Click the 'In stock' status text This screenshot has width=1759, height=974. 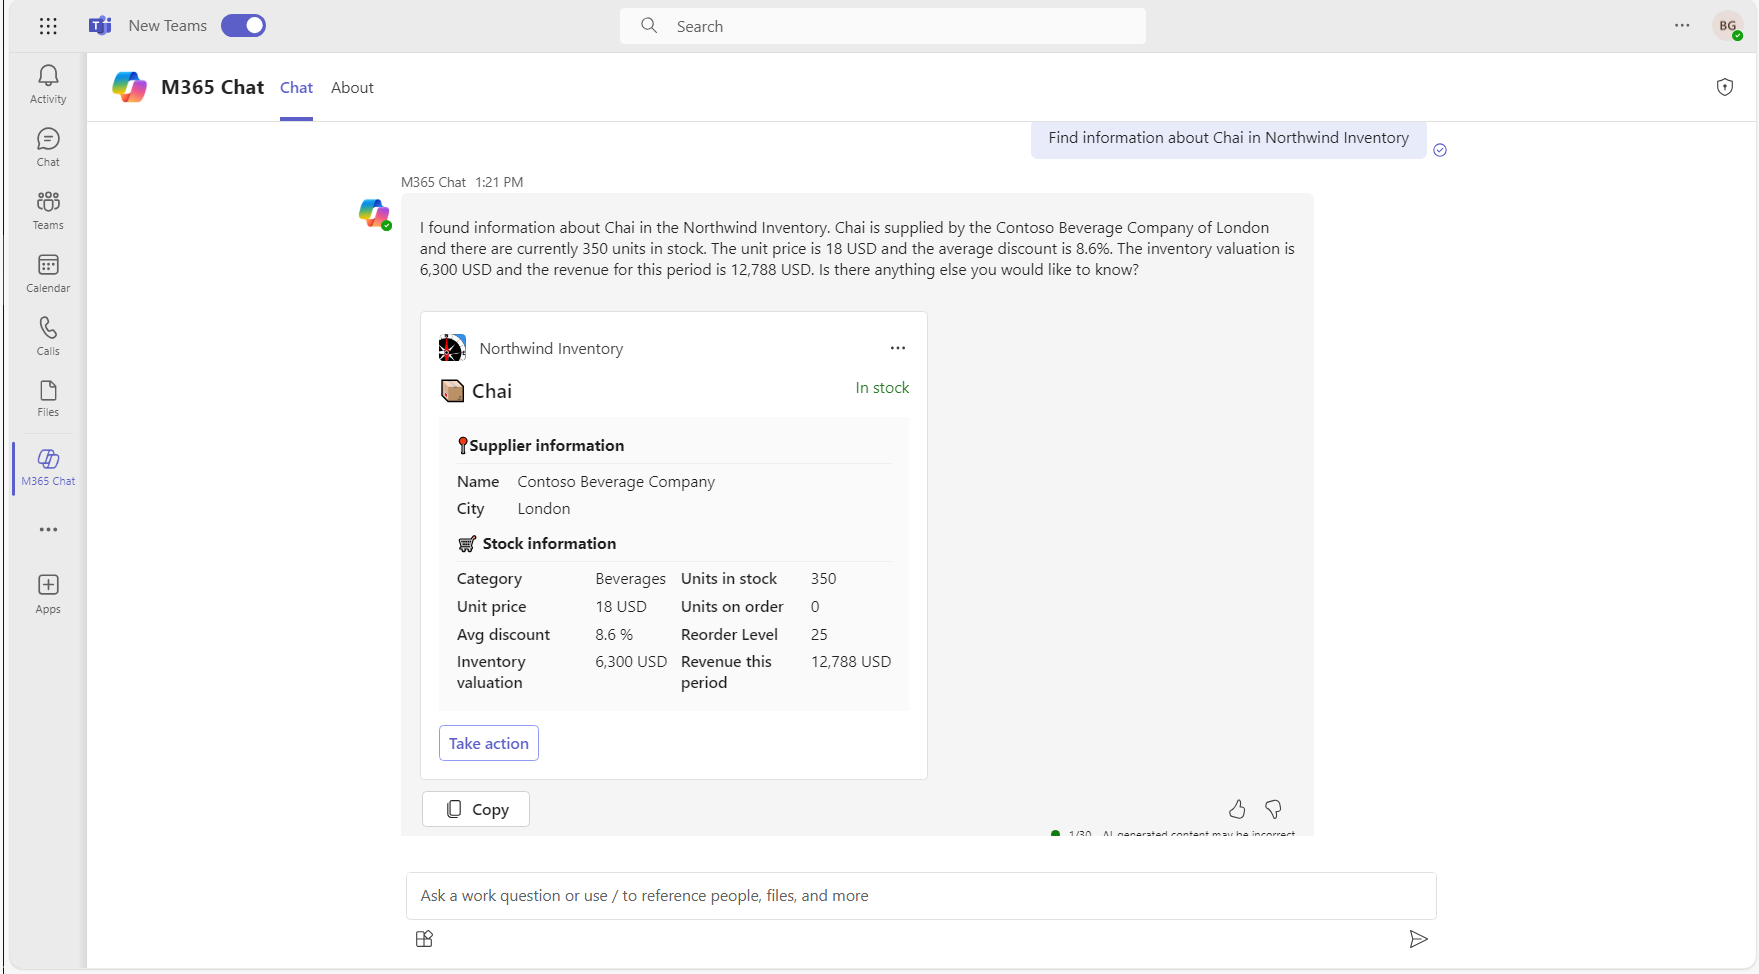coord(882,388)
